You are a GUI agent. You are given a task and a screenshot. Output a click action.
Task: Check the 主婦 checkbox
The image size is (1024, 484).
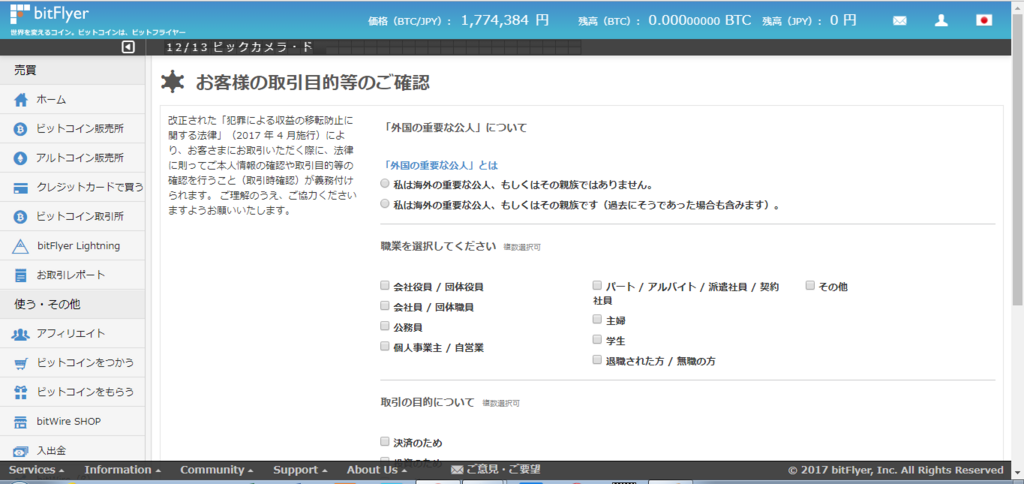pyautogui.click(x=597, y=319)
